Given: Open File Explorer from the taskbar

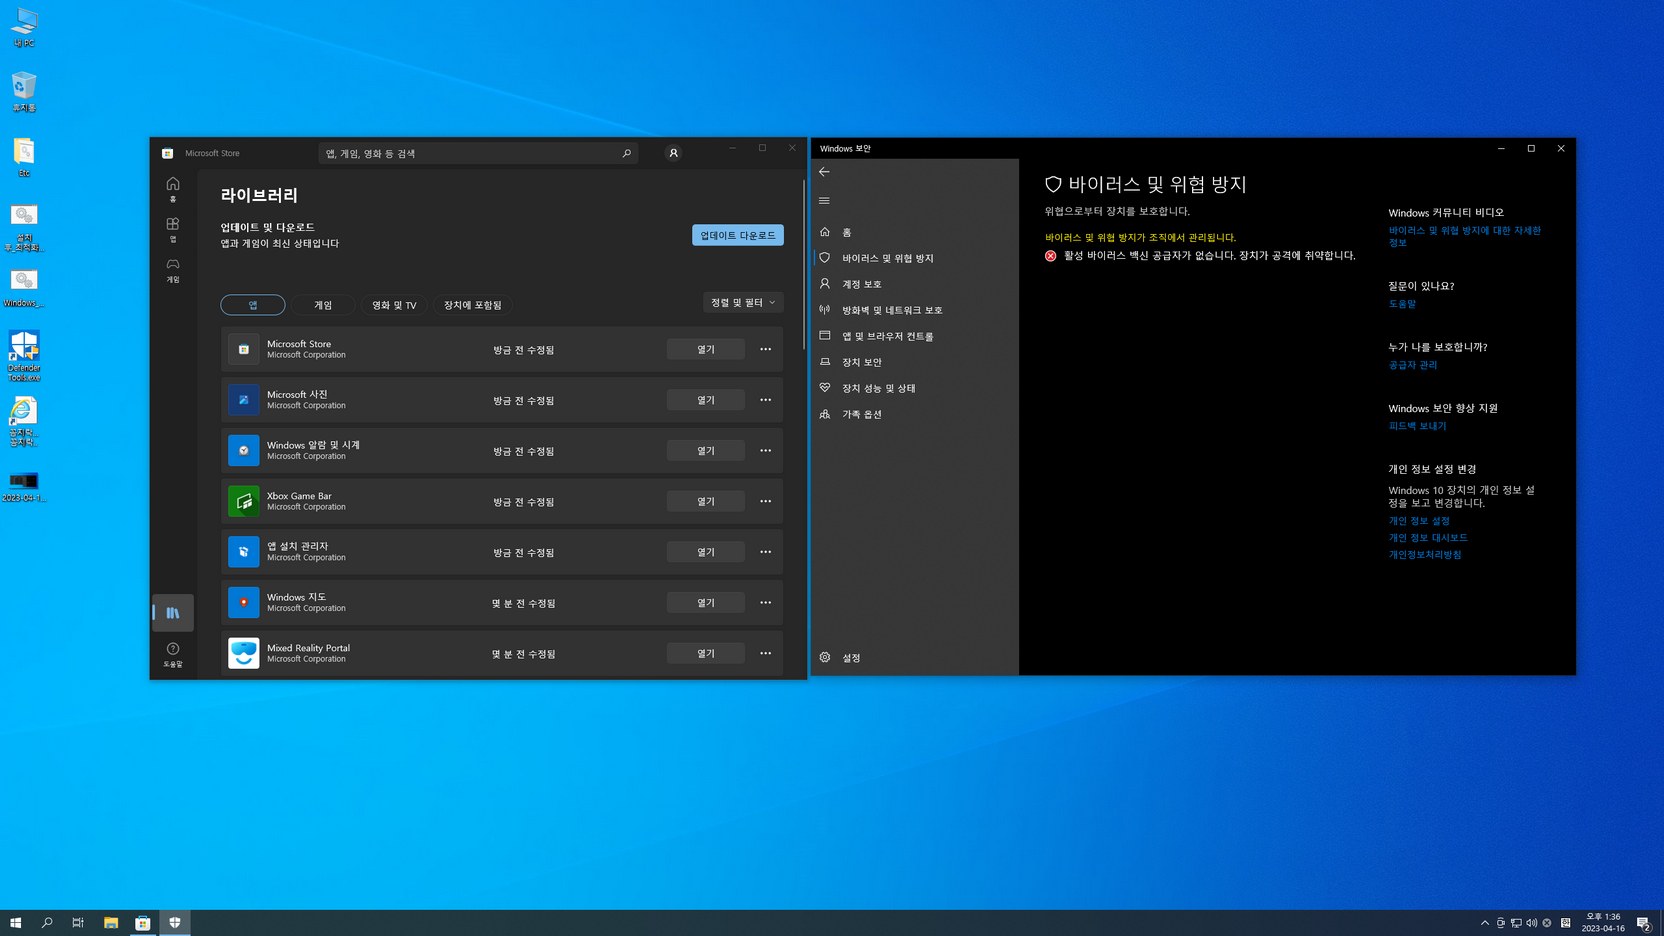Looking at the screenshot, I should click(111, 923).
